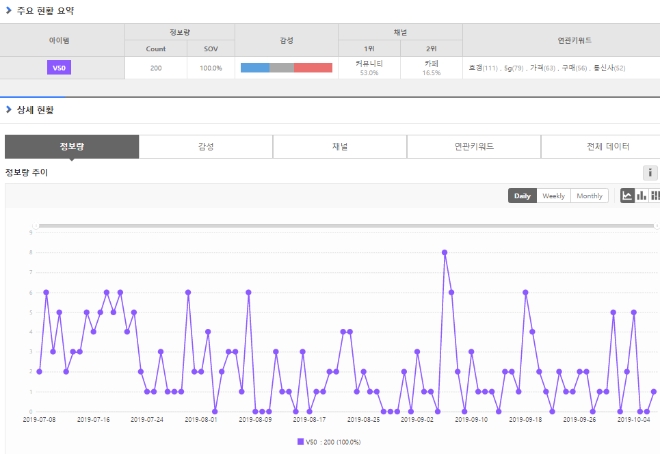This screenshot has height=454, width=660.
Task: Switch to stacked bar chart view
Action: tap(654, 196)
